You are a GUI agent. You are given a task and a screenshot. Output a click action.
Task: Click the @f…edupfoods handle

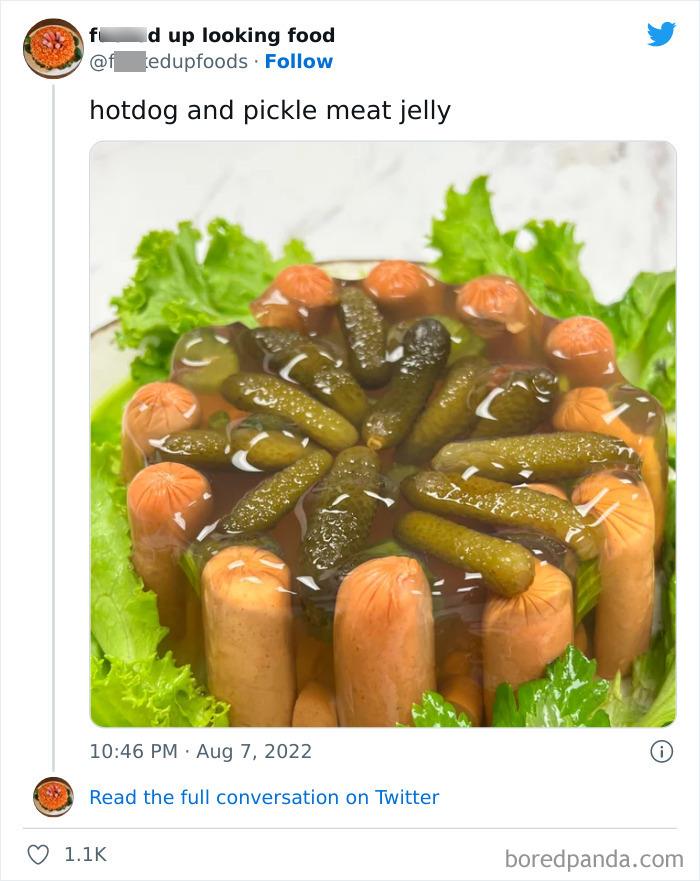click(168, 62)
